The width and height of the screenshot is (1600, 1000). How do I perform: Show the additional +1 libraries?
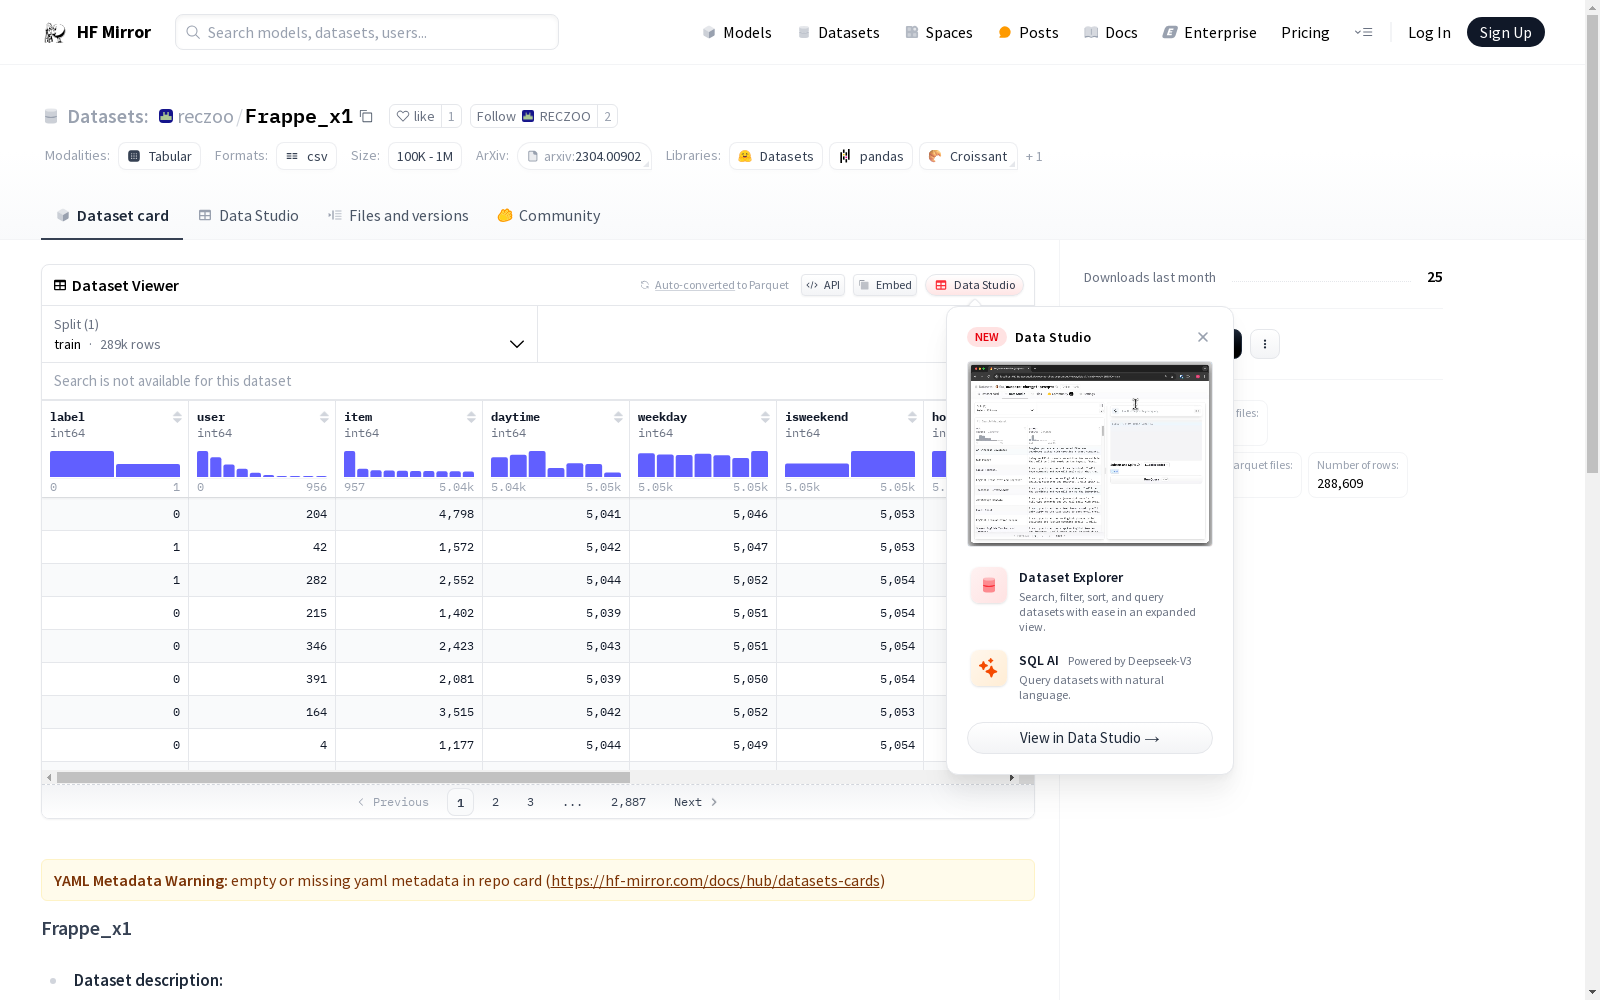point(1034,157)
